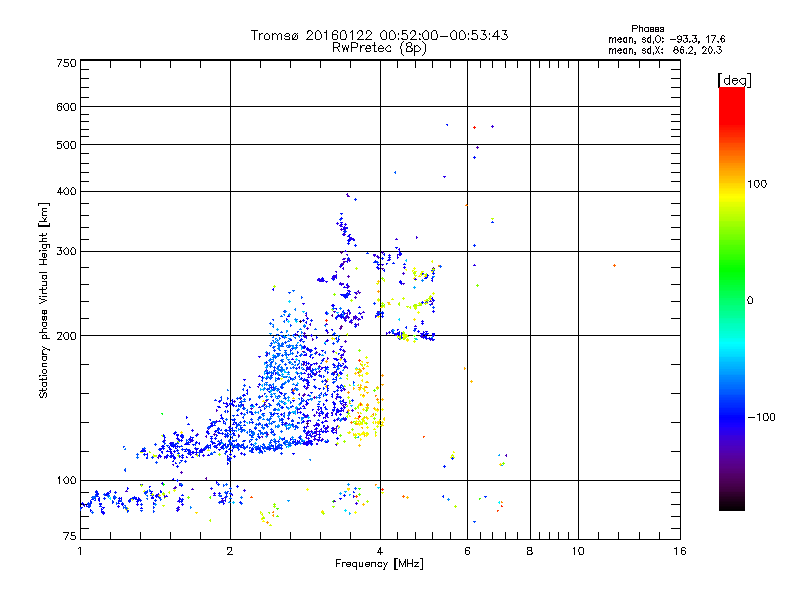Click the y-axis label '400'
Image resolution: width=800 pixels, height=600 pixels.
tap(66, 192)
